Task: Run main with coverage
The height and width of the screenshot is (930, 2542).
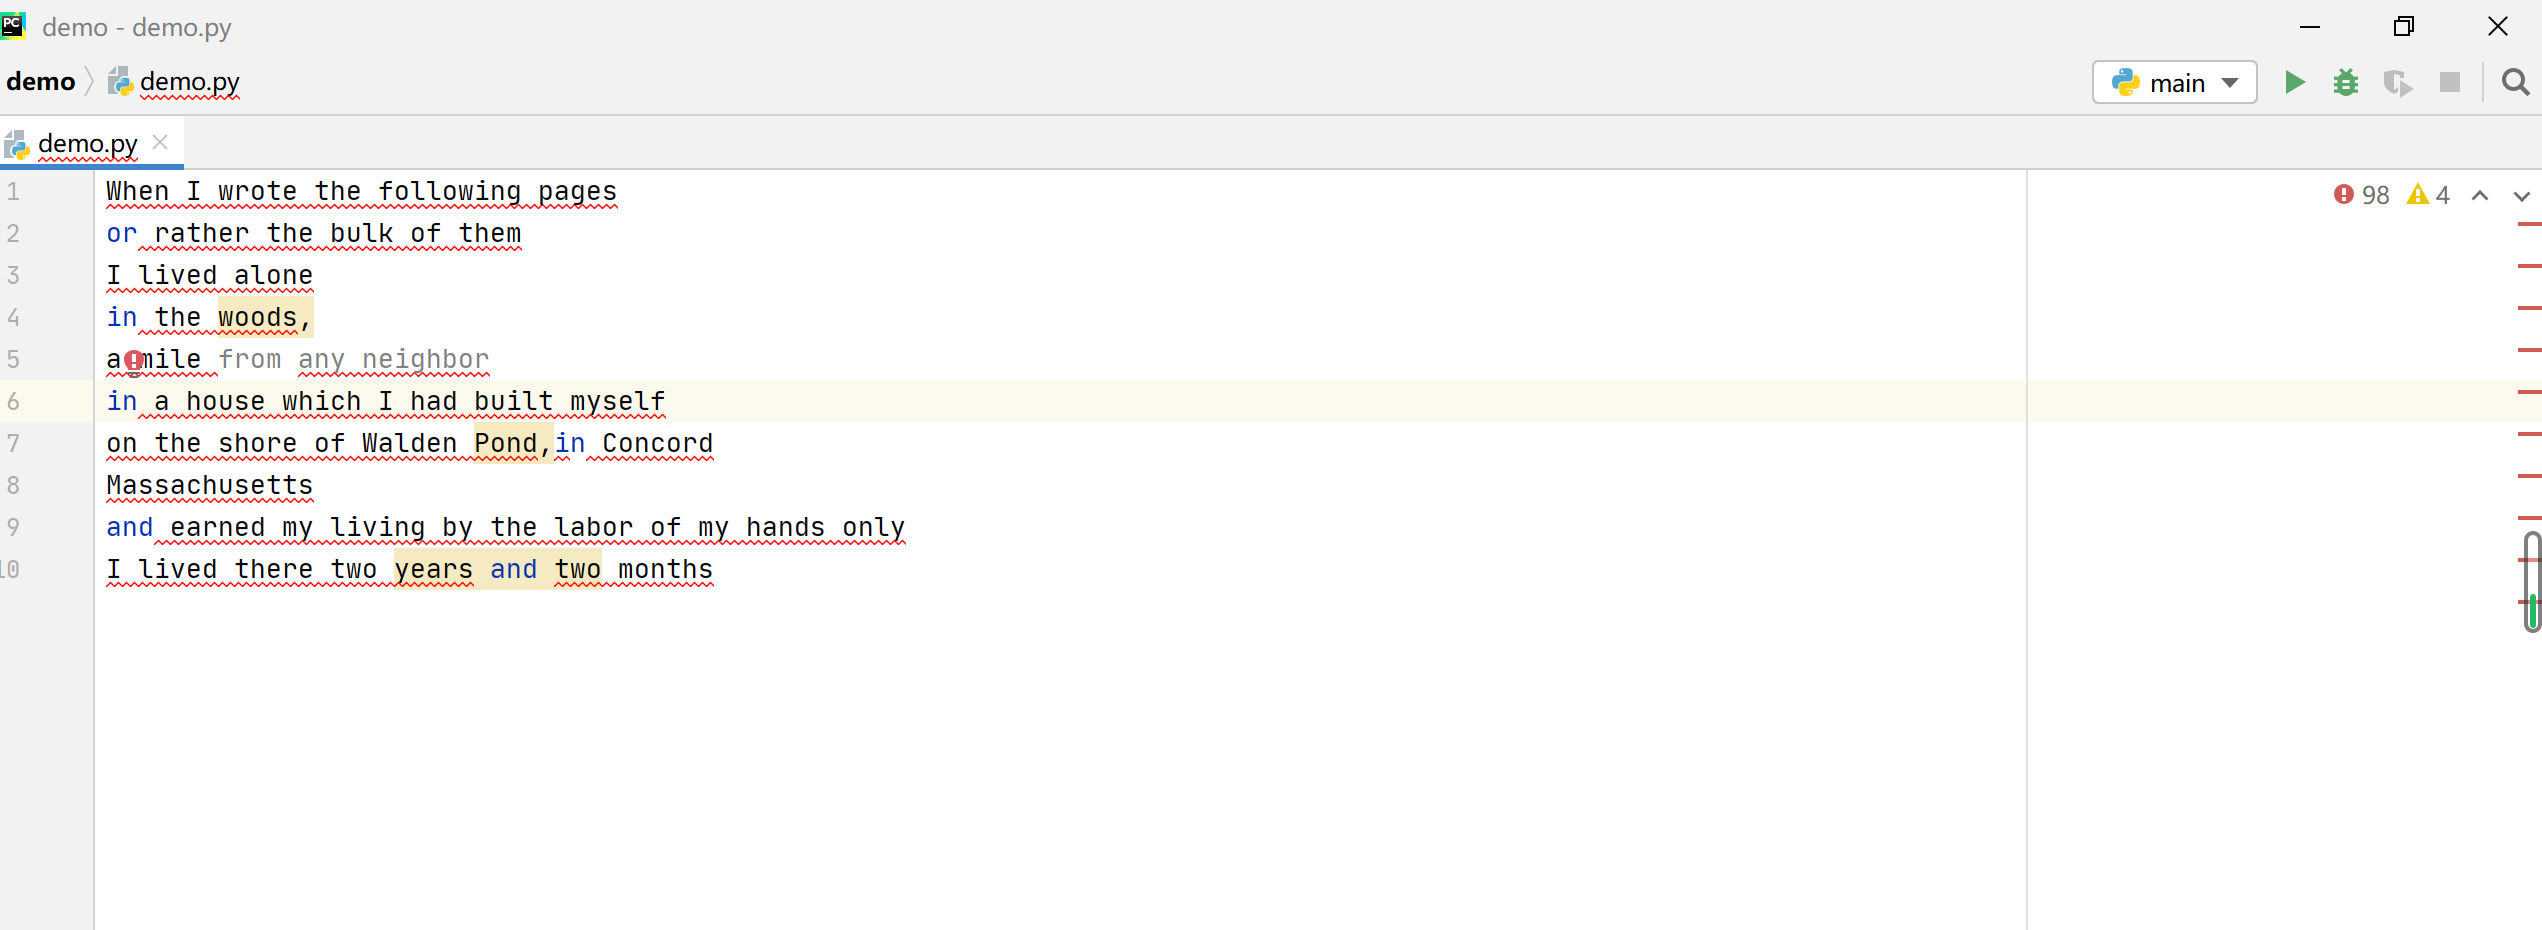Action: coord(2398,82)
